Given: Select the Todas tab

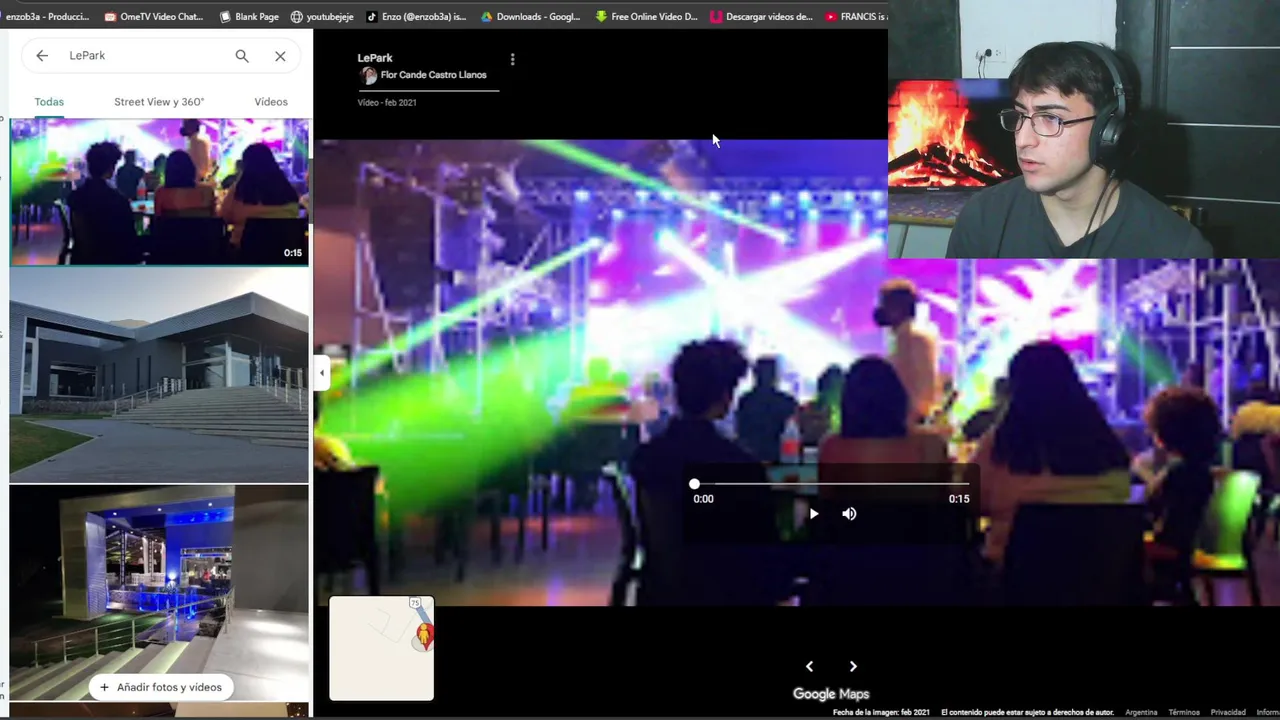Looking at the screenshot, I should [x=49, y=102].
